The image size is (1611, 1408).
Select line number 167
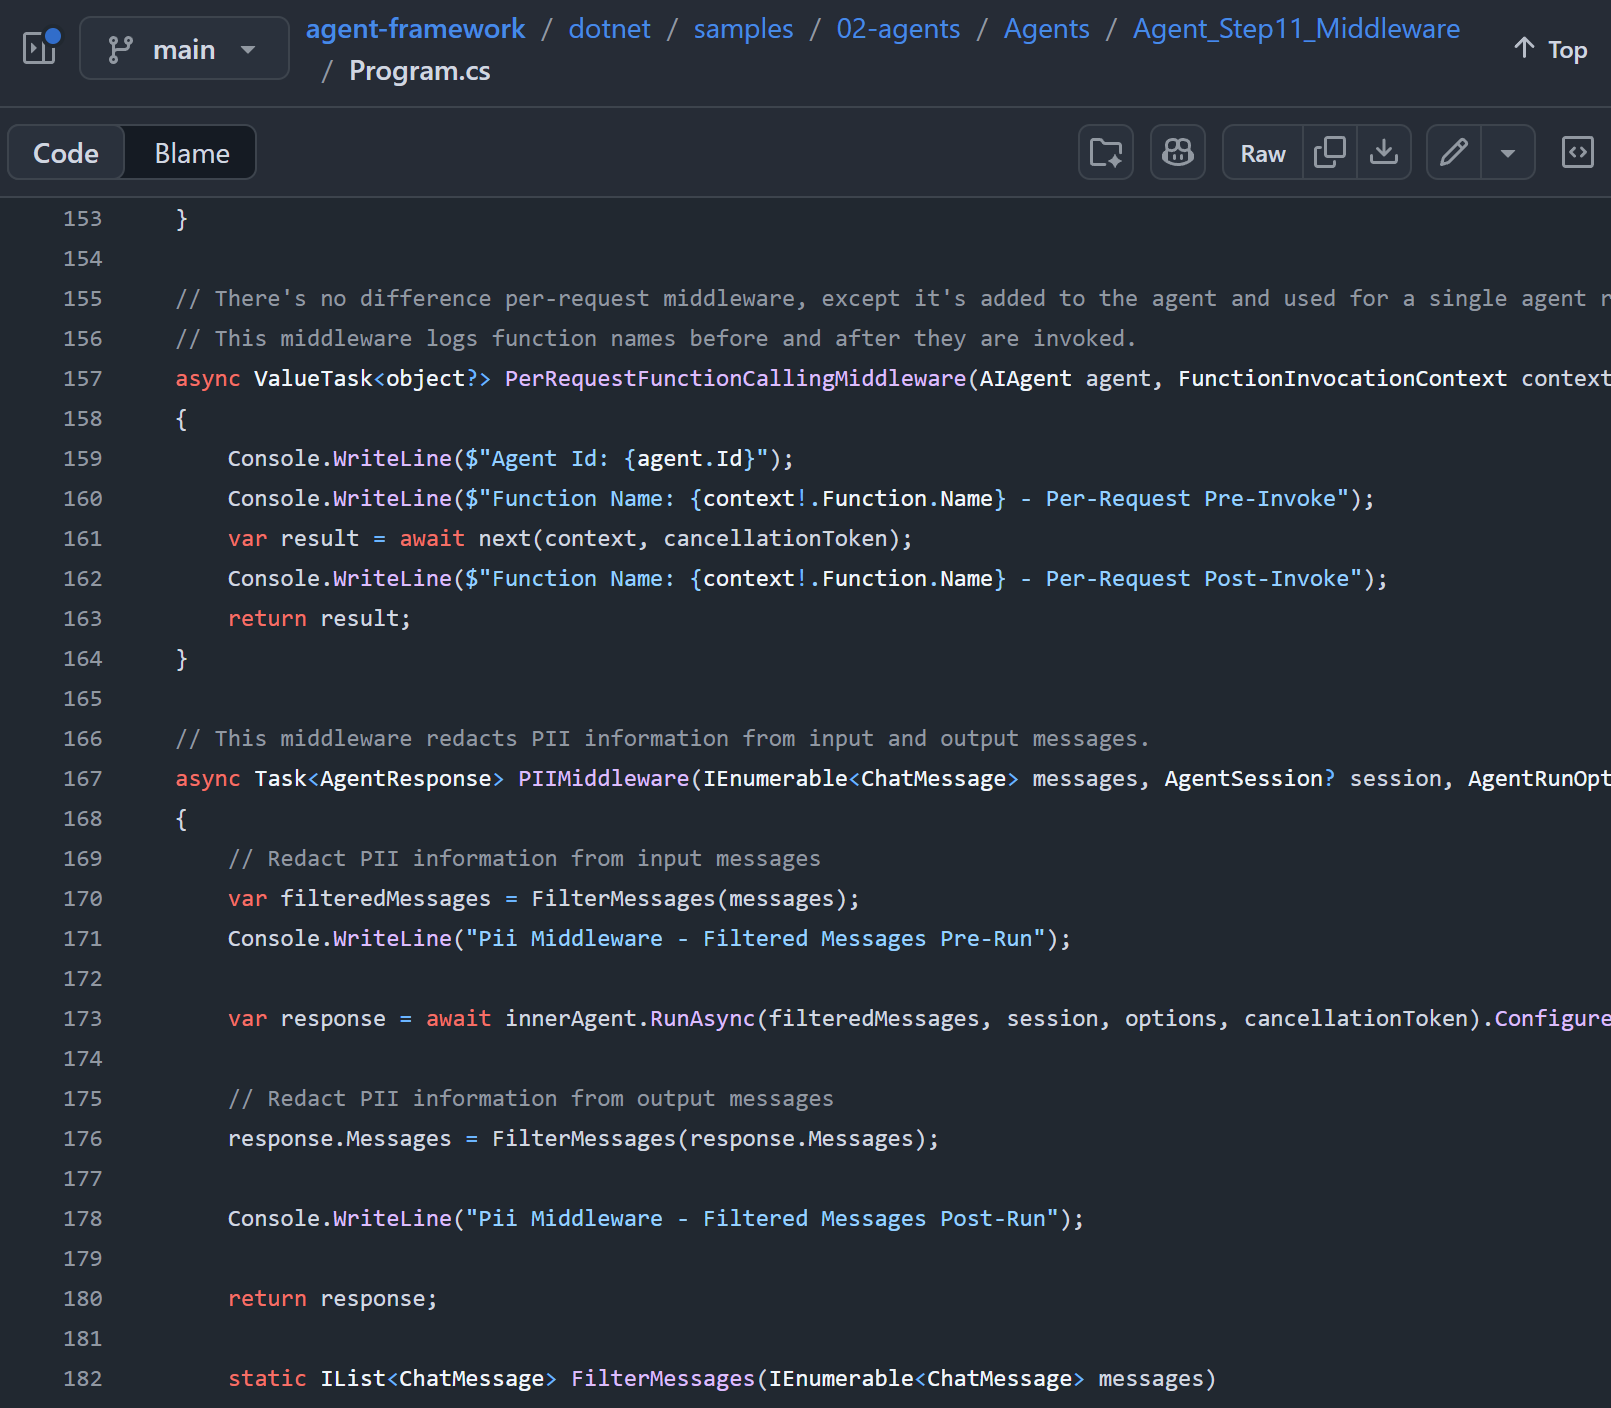tap(83, 778)
